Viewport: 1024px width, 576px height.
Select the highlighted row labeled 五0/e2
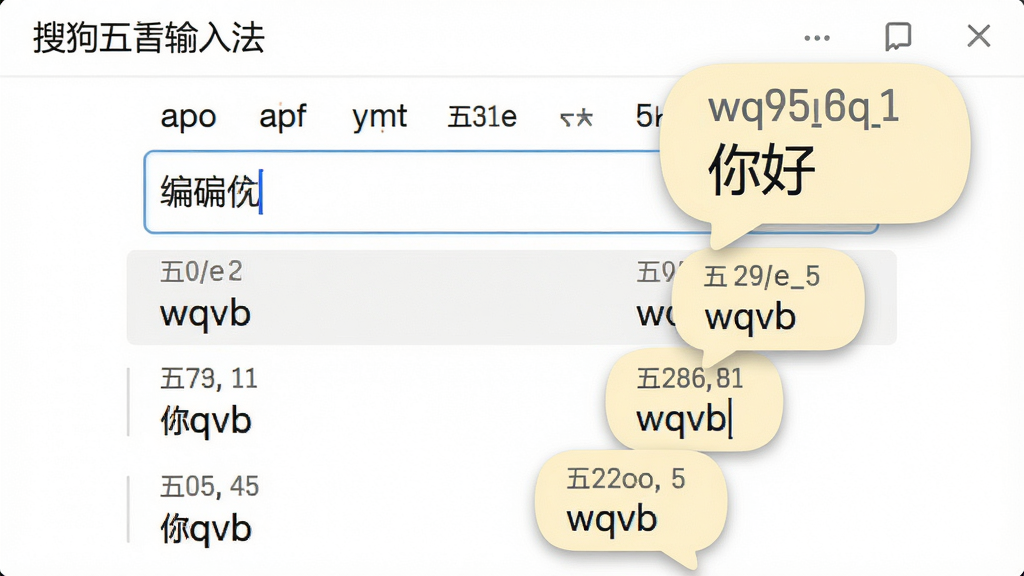point(511,297)
